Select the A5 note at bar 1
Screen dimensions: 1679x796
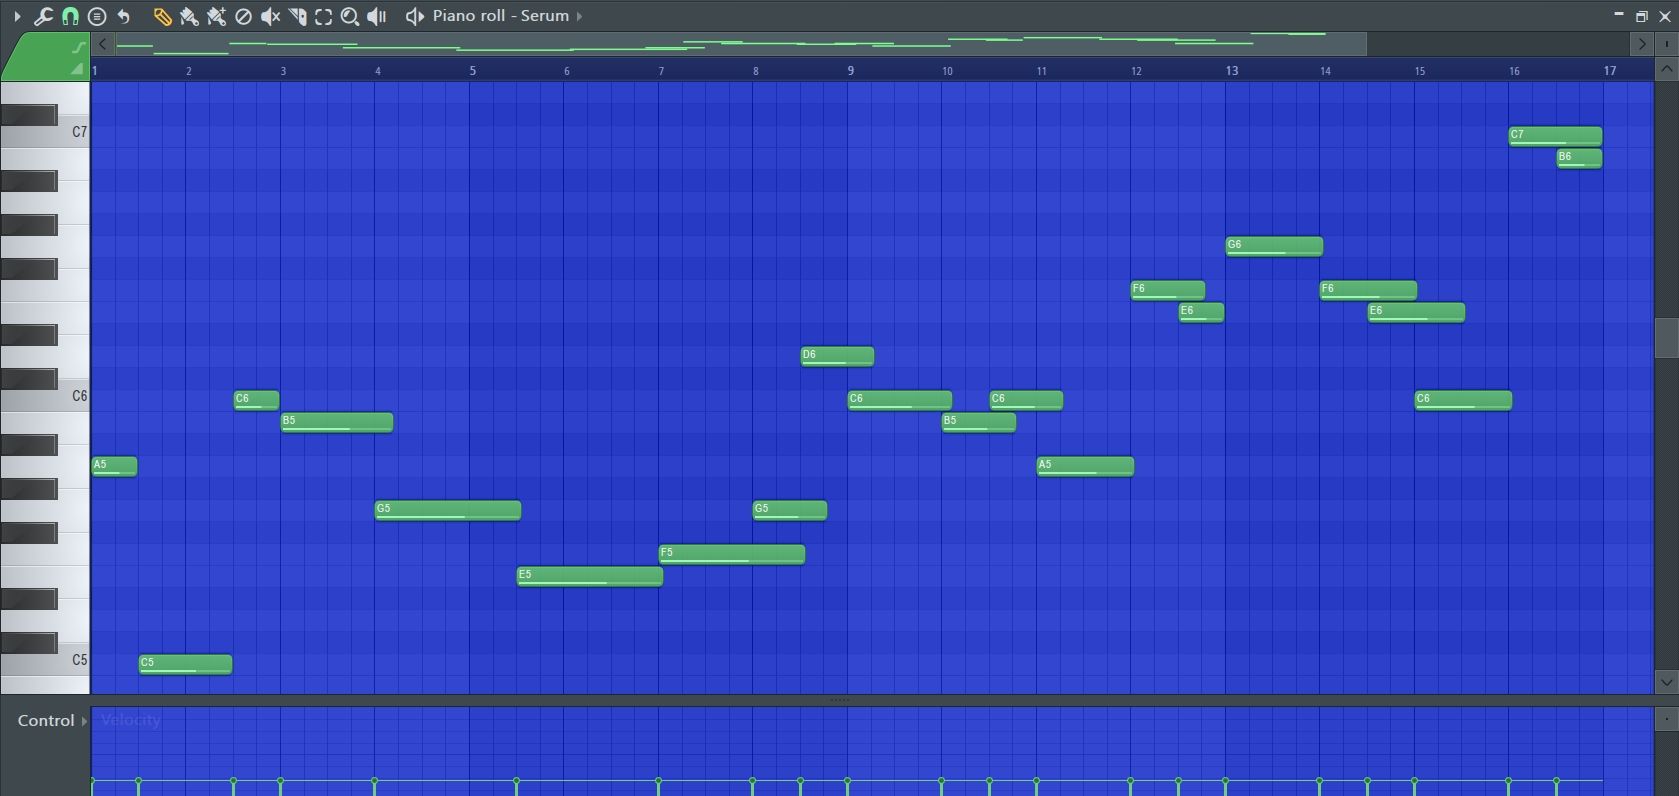coord(114,466)
